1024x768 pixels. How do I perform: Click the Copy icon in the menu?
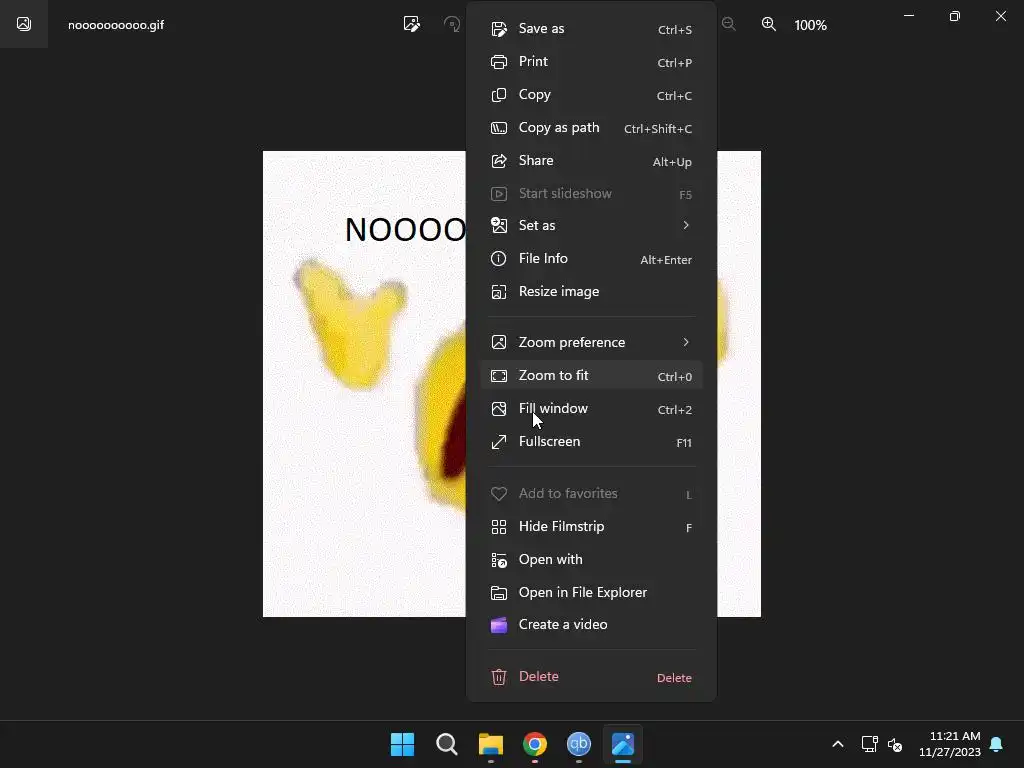[499, 95]
